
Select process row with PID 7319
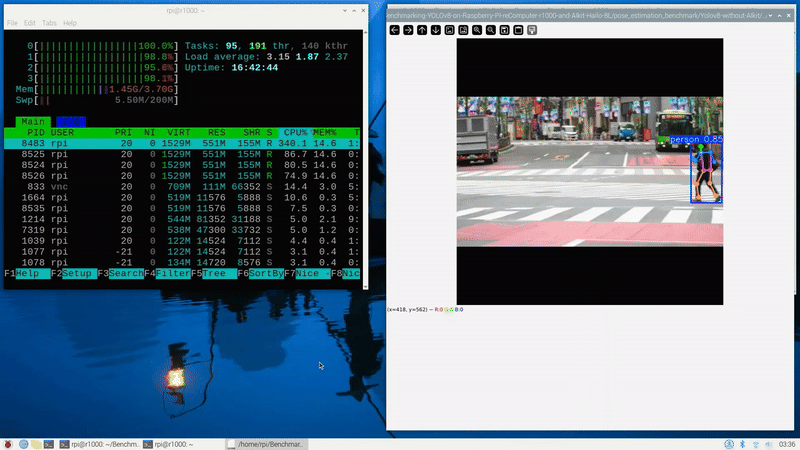coord(182,230)
